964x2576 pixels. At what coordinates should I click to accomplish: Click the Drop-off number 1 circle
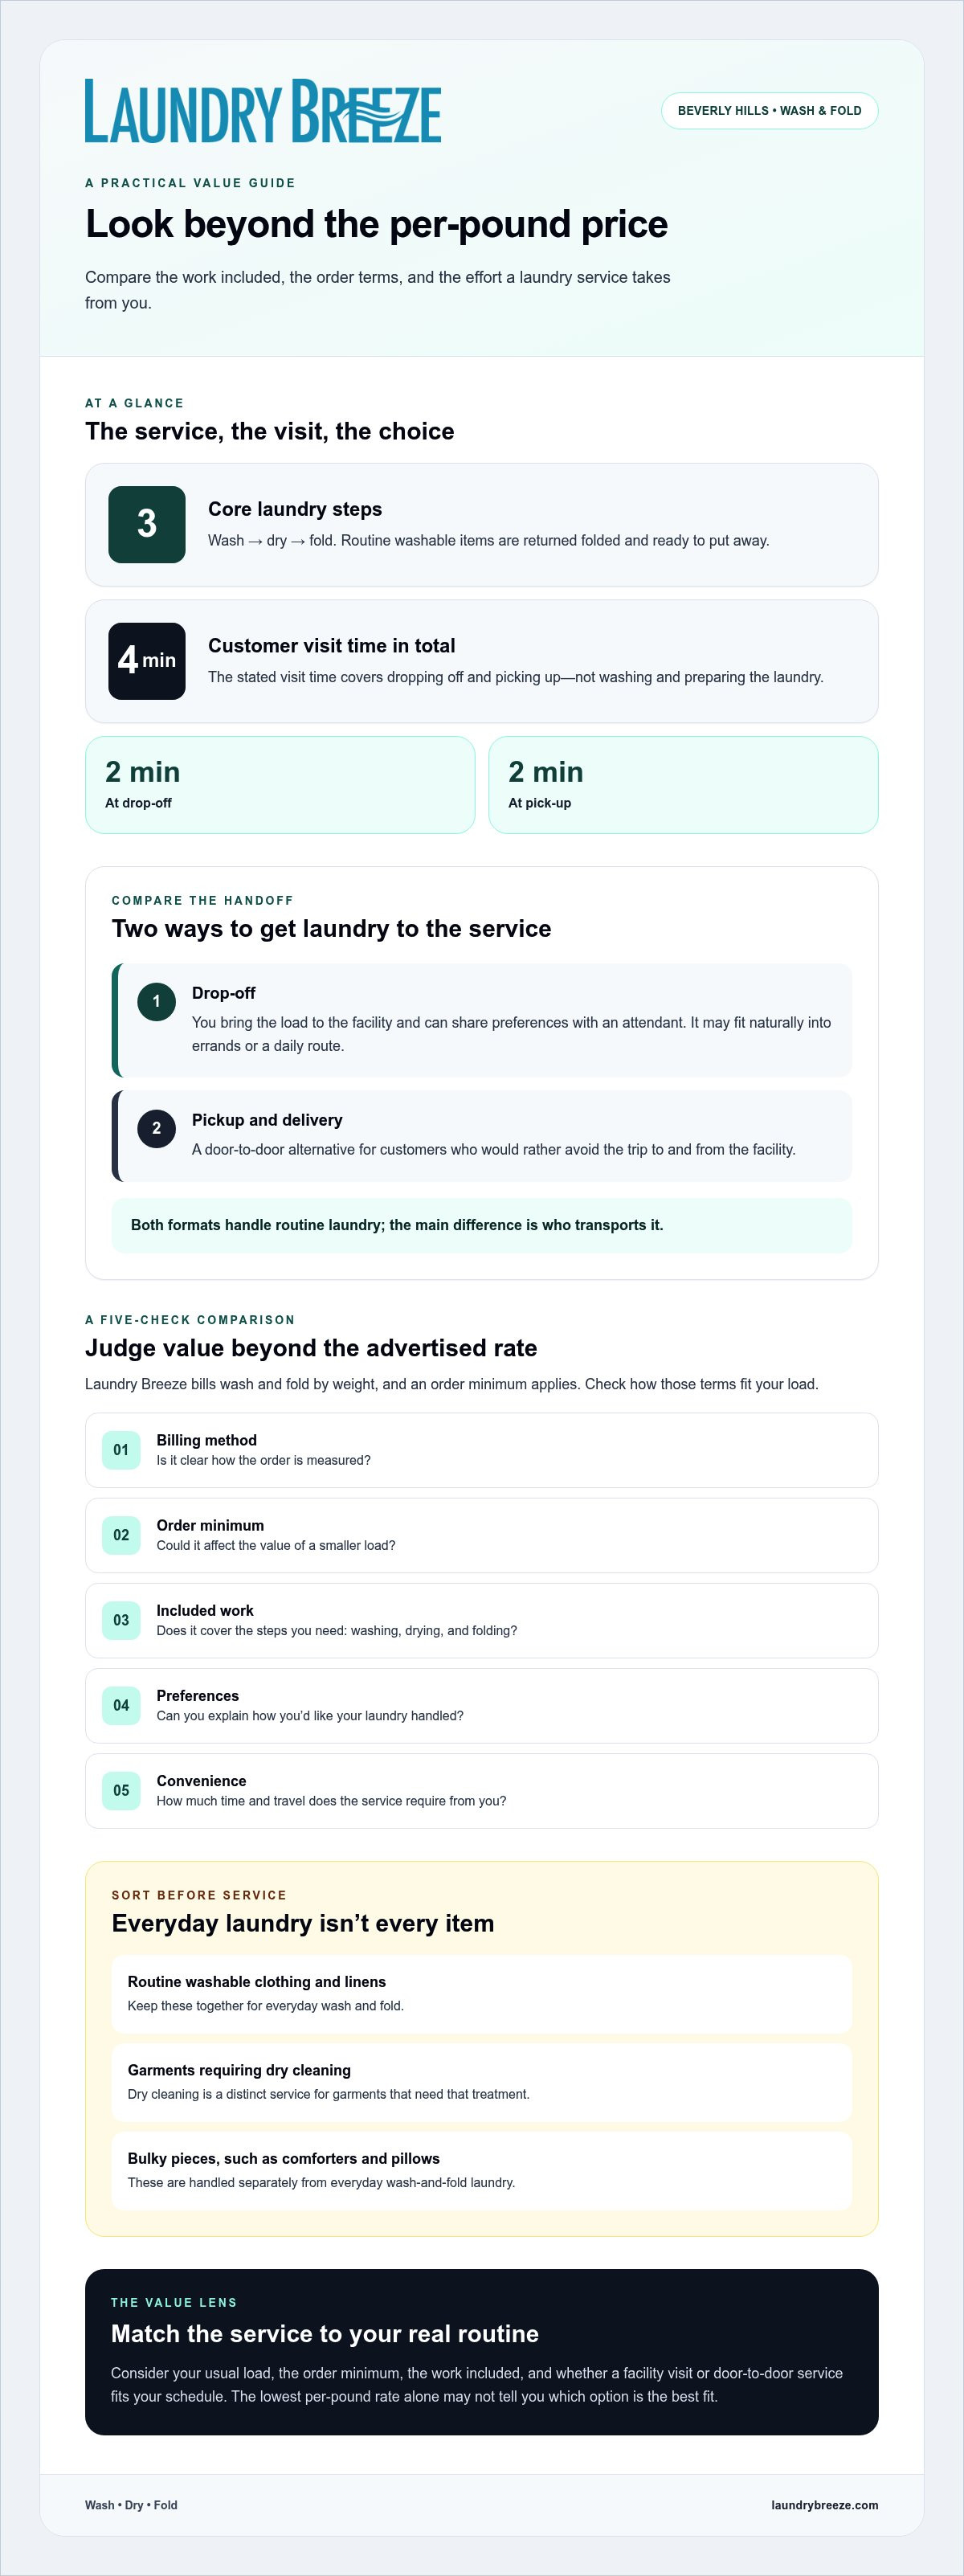(156, 1001)
